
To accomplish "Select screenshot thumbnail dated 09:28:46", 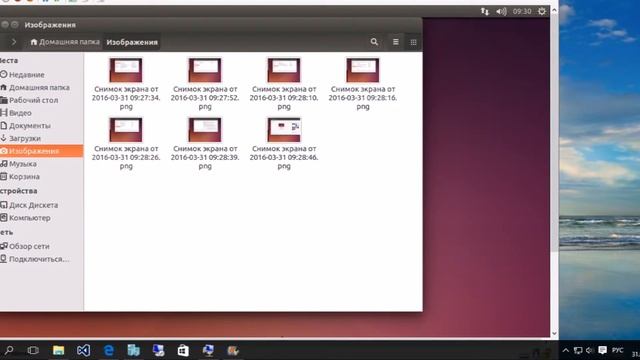I will [284, 129].
